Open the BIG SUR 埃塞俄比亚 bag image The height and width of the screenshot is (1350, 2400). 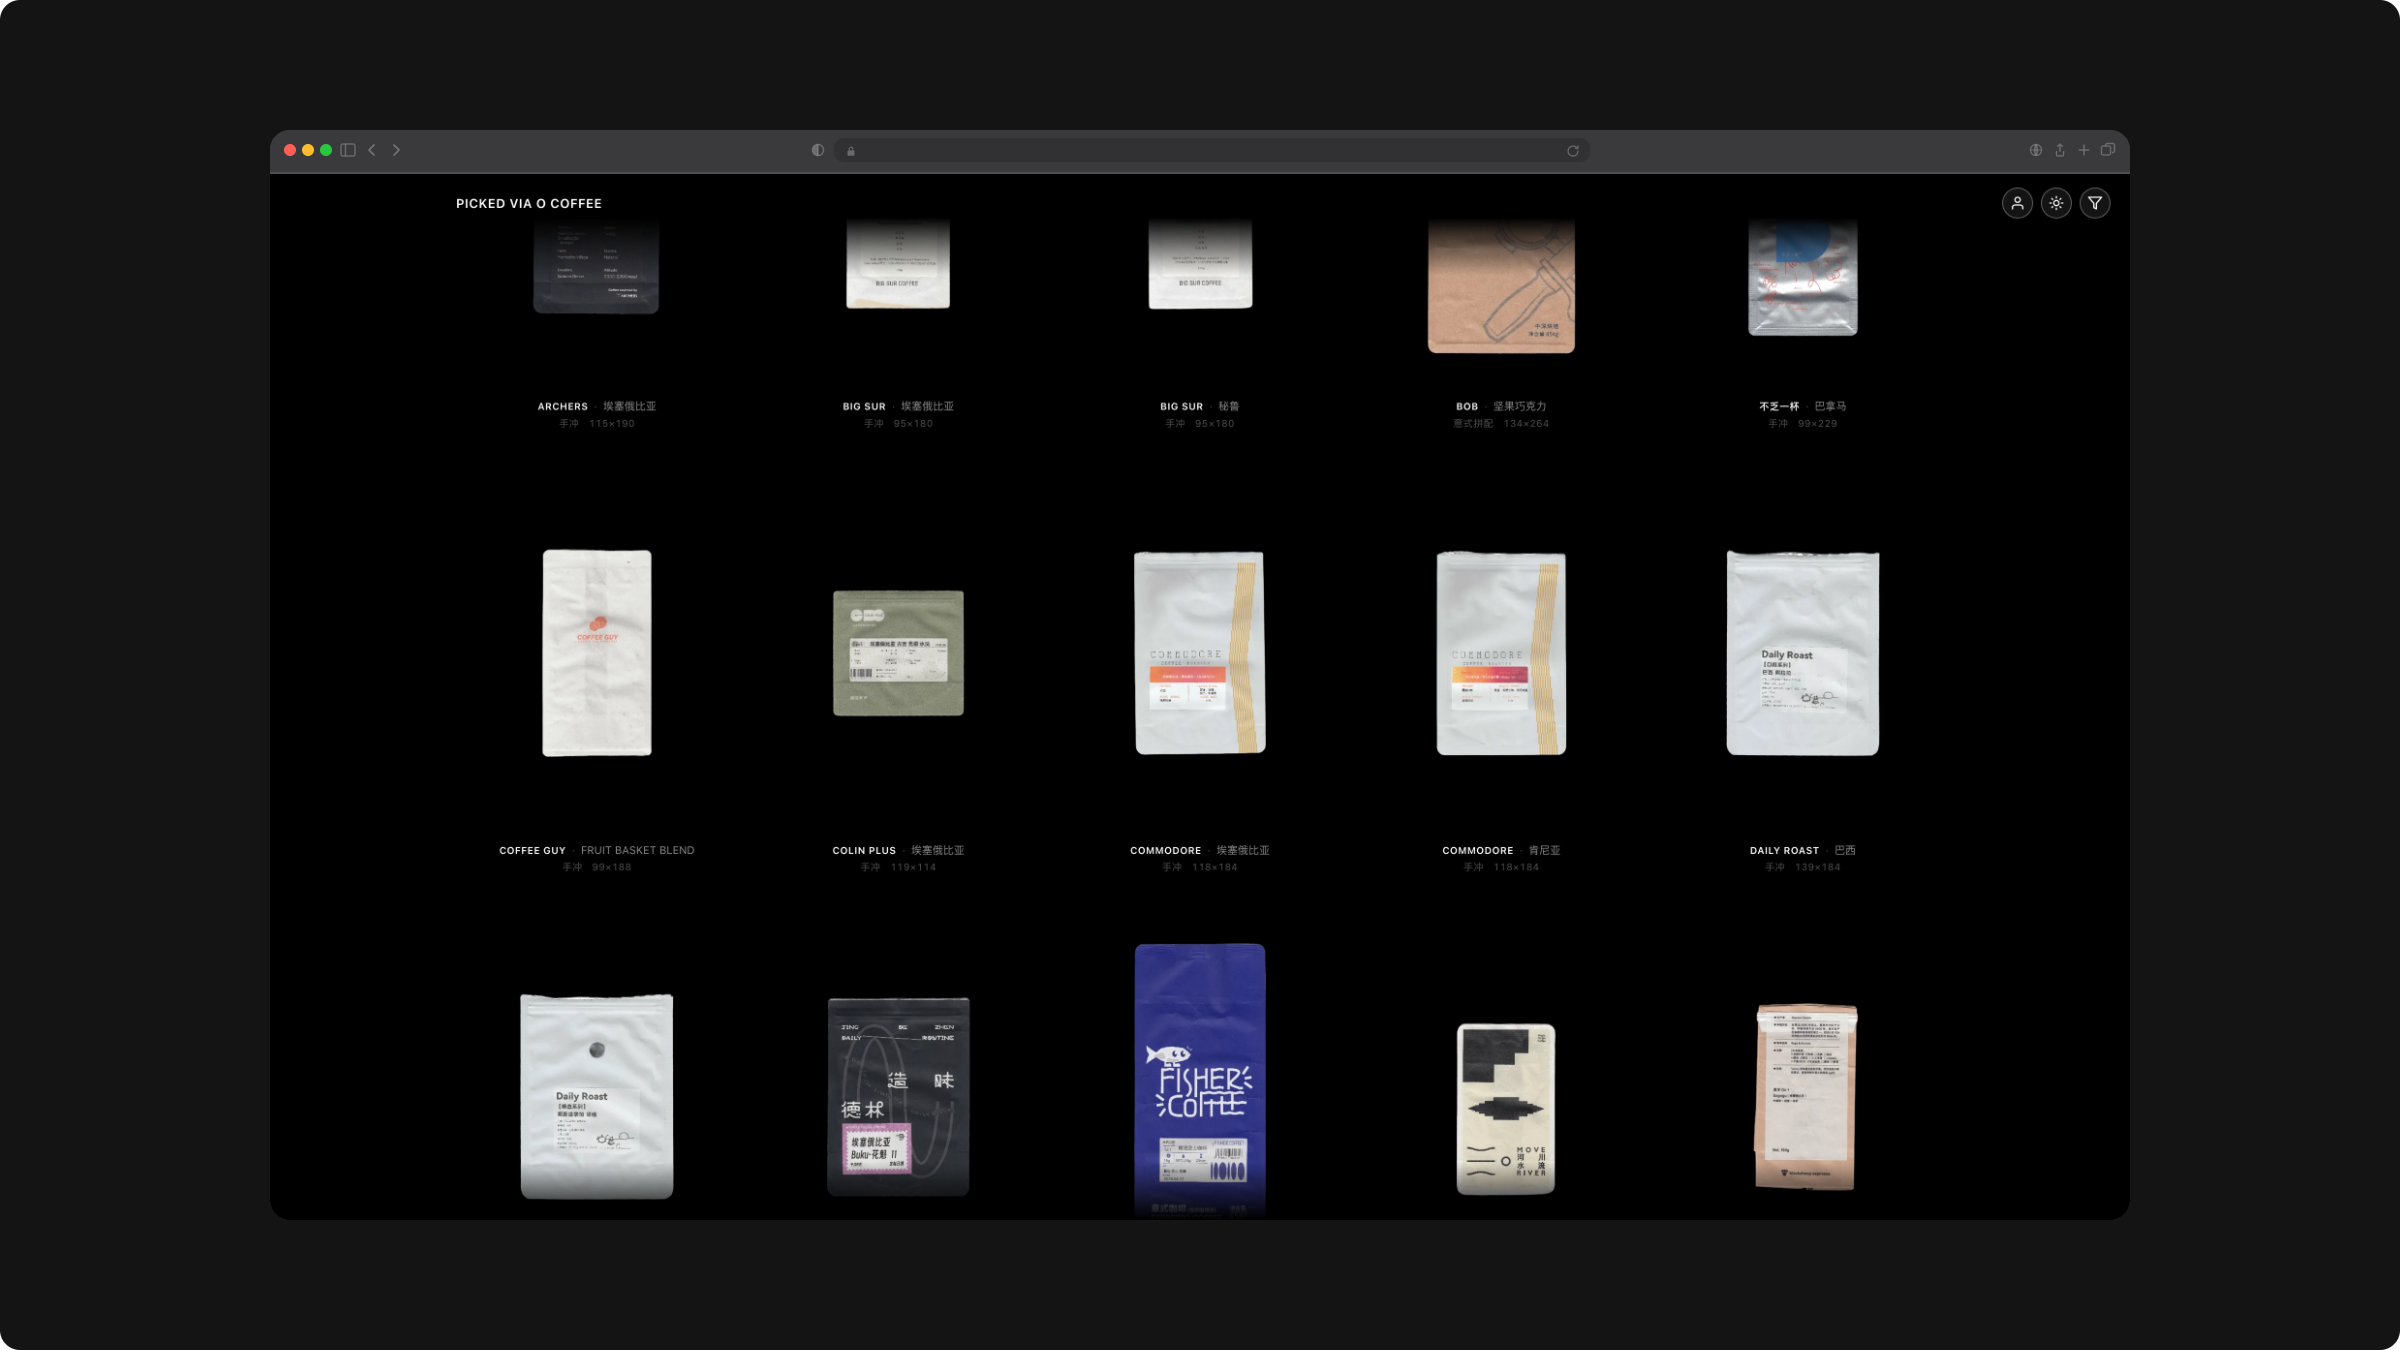click(898, 264)
